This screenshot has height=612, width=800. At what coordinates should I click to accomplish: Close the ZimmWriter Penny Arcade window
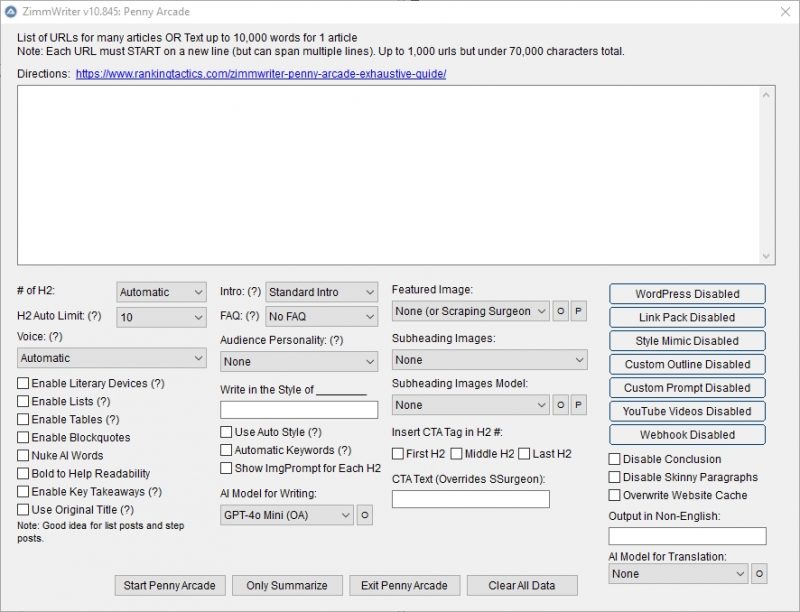pos(783,11)
